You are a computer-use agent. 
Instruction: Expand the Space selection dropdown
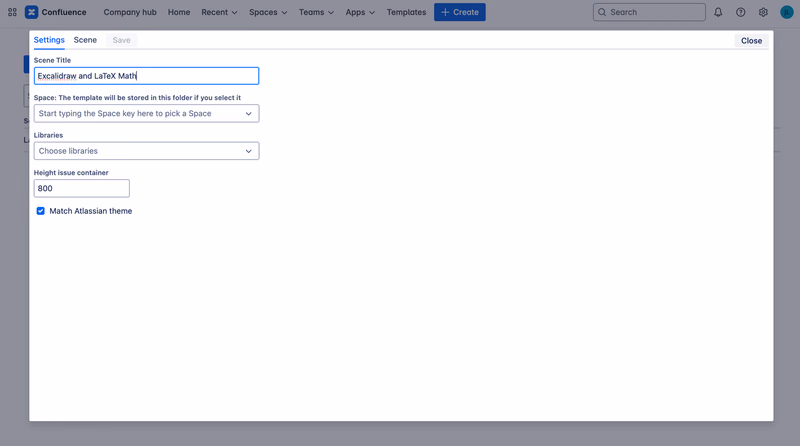pyautogui.click(x=146, y=113)
